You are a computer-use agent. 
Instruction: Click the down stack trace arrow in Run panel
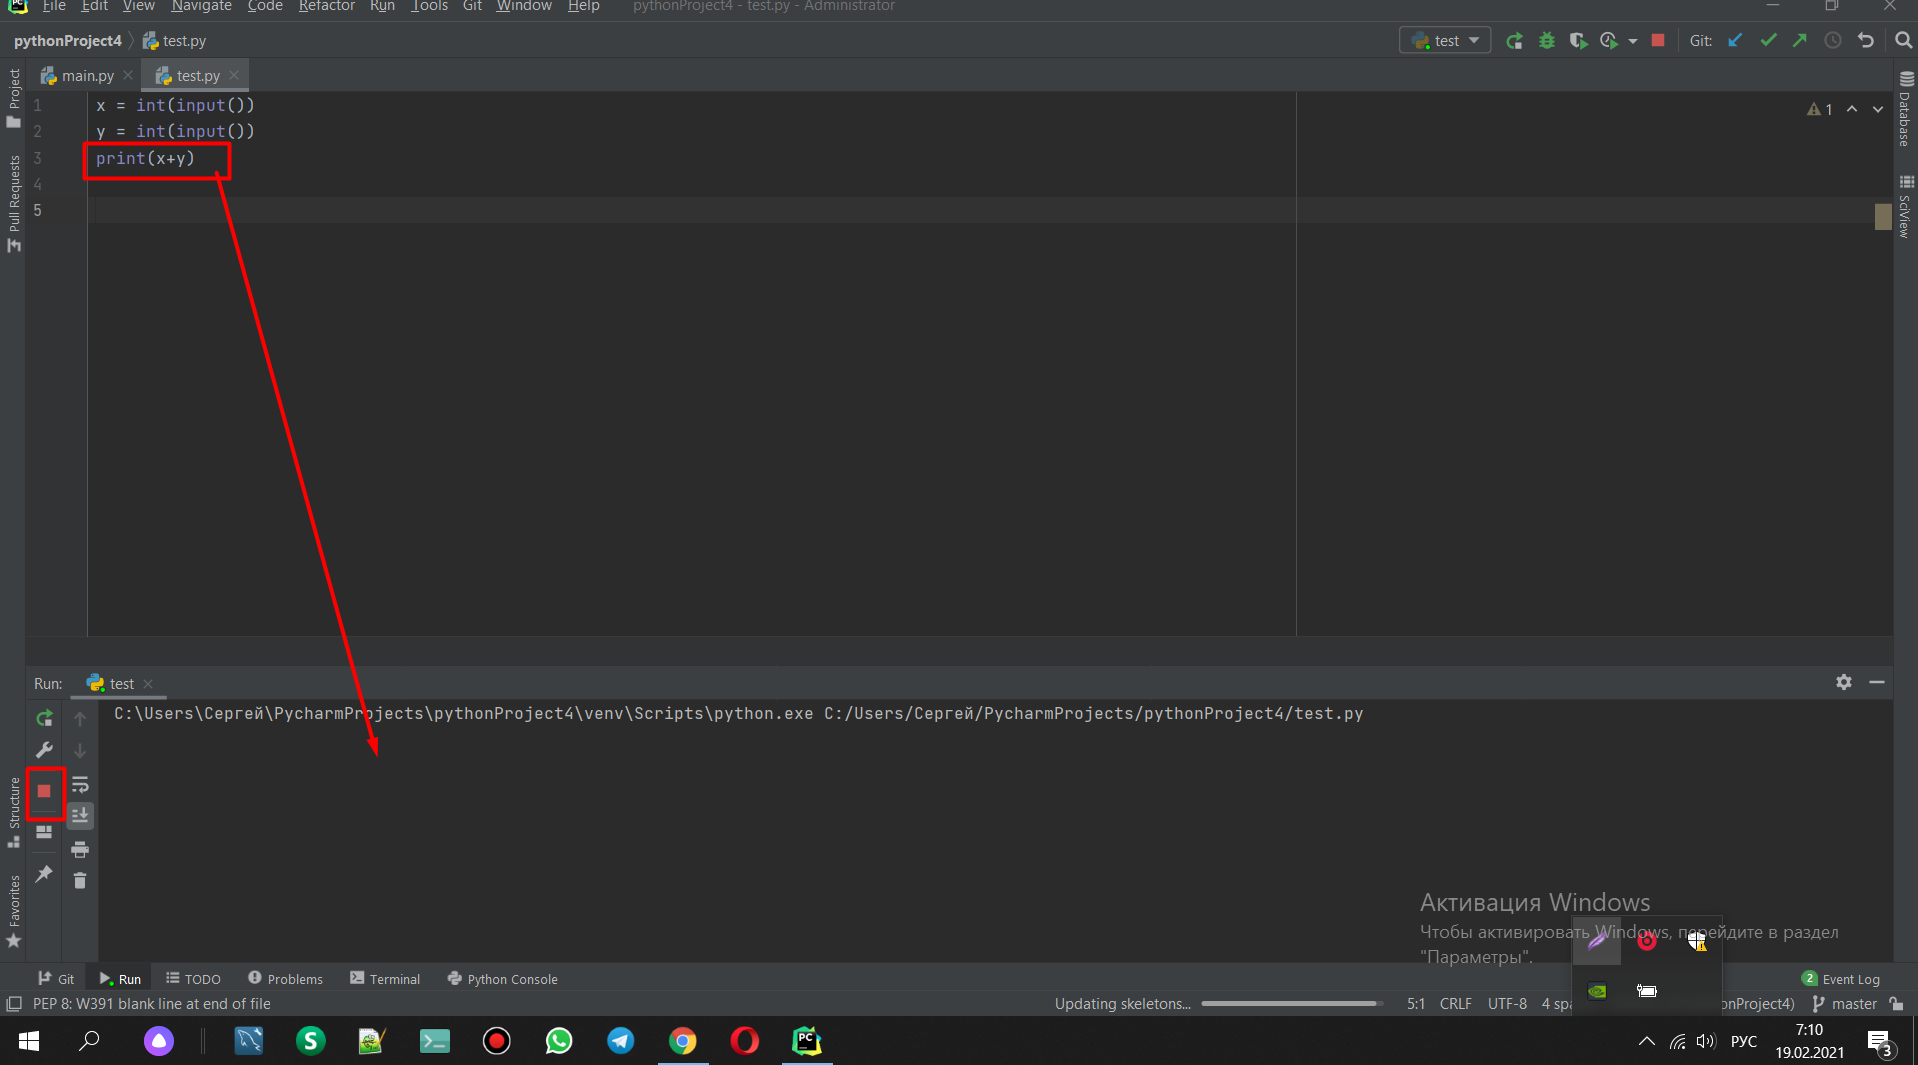click(80, 750)
